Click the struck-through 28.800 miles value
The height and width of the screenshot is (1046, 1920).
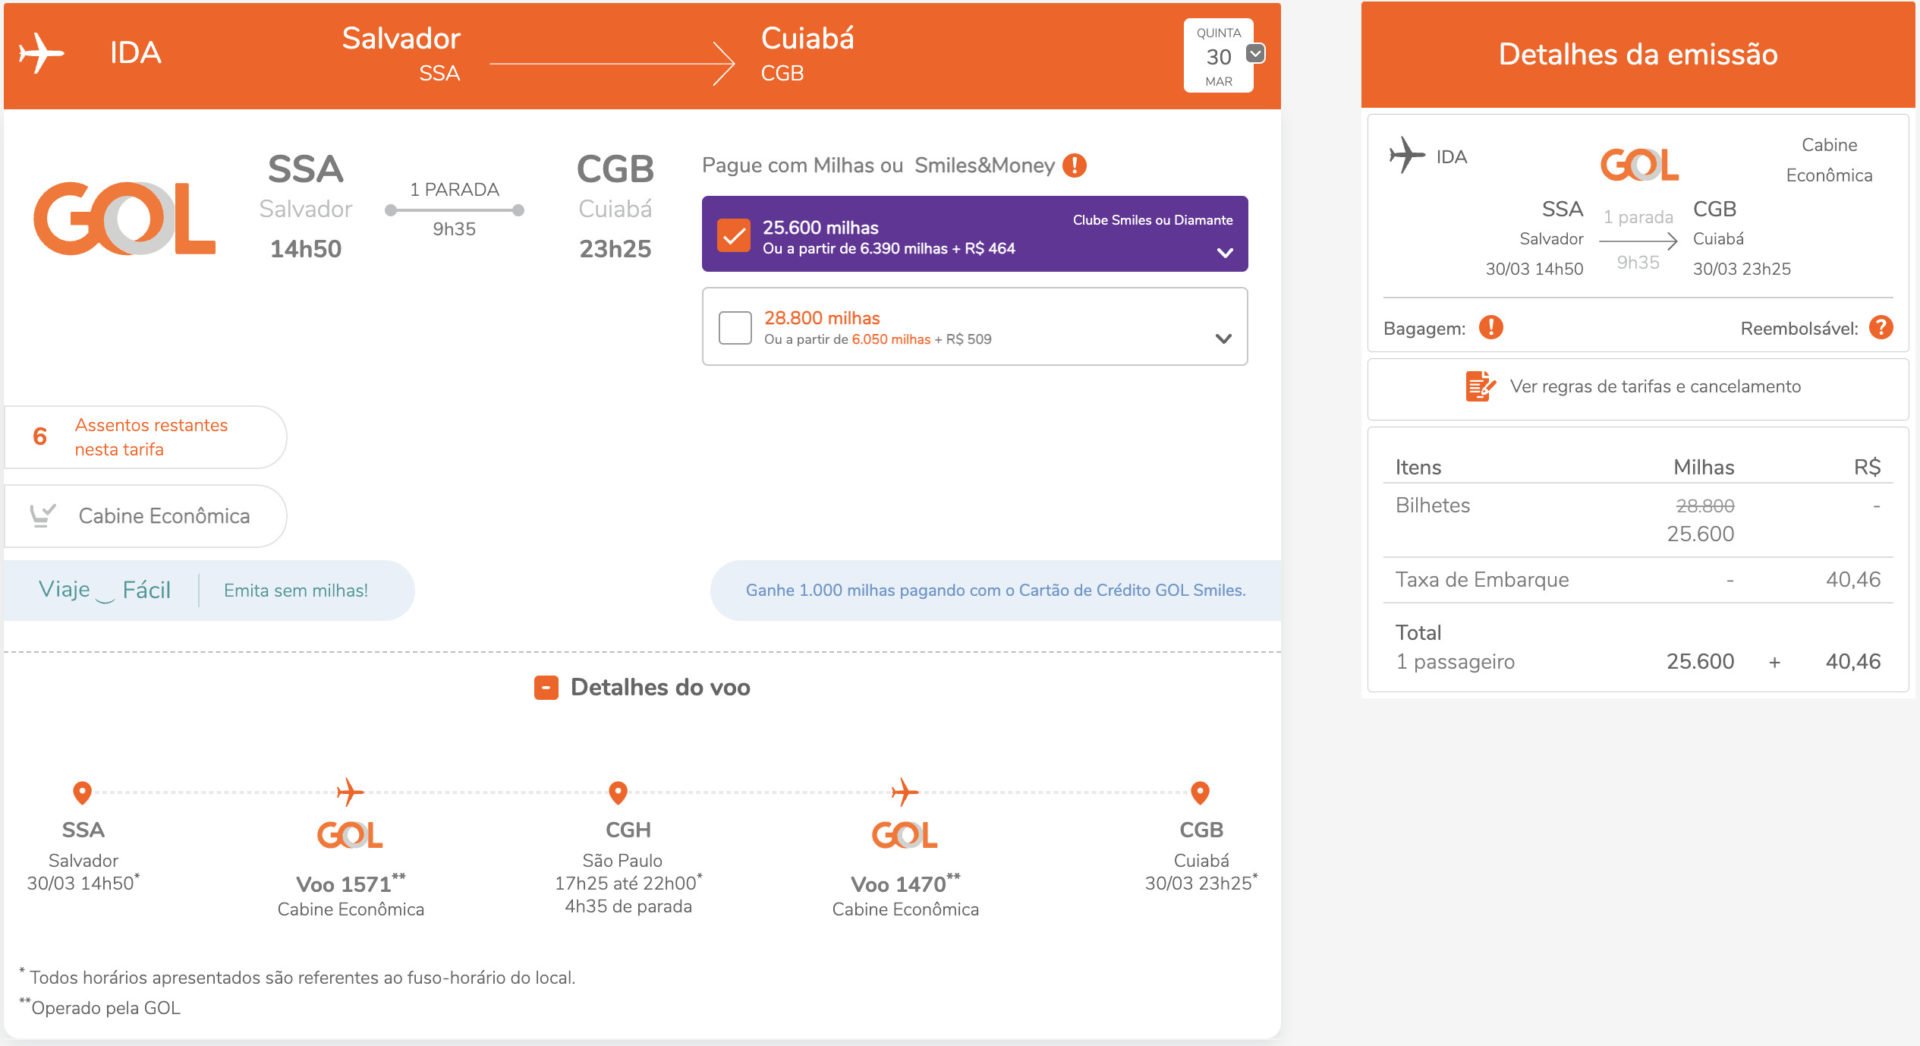click(1705, 506)
